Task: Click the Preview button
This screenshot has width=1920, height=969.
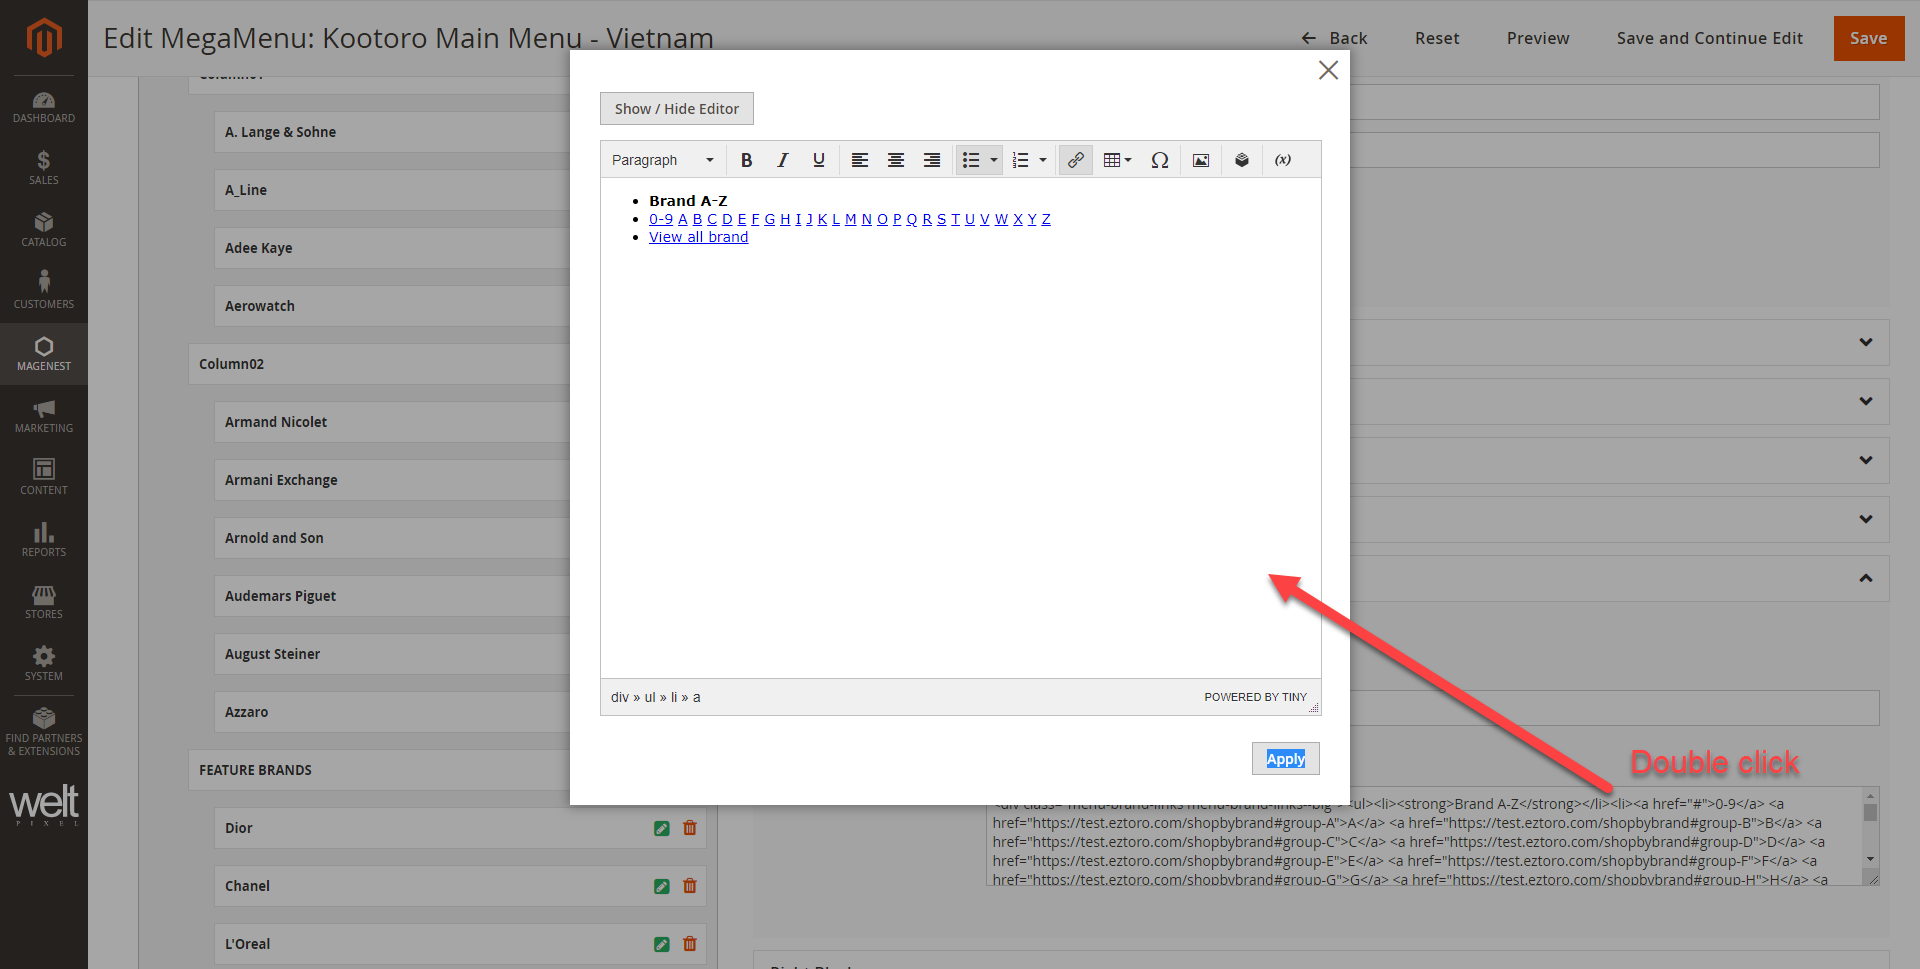Action: [x=1538, y=38]
